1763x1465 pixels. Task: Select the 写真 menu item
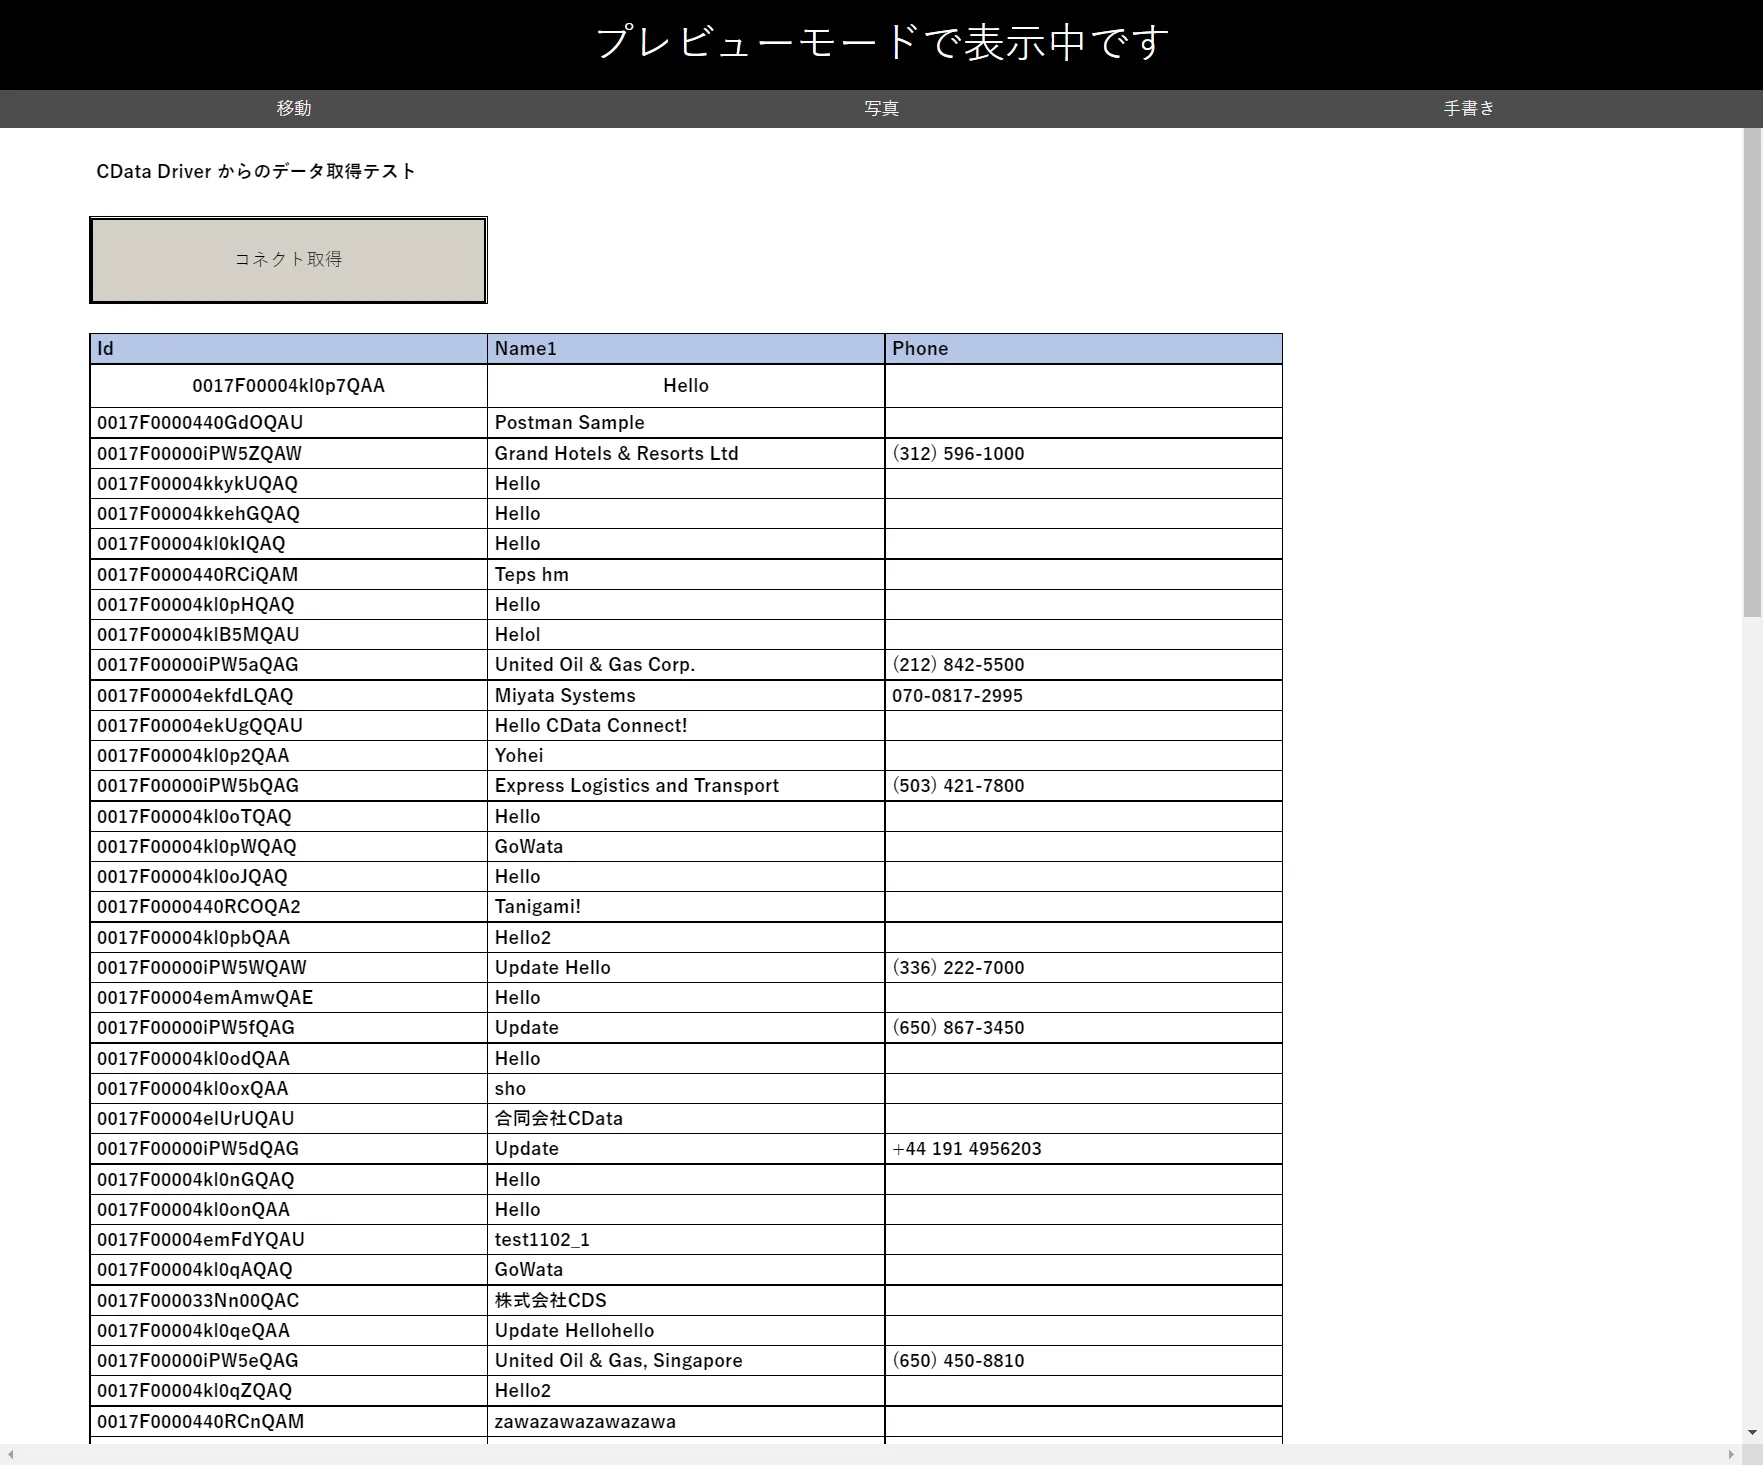click(x=880, y=108)
